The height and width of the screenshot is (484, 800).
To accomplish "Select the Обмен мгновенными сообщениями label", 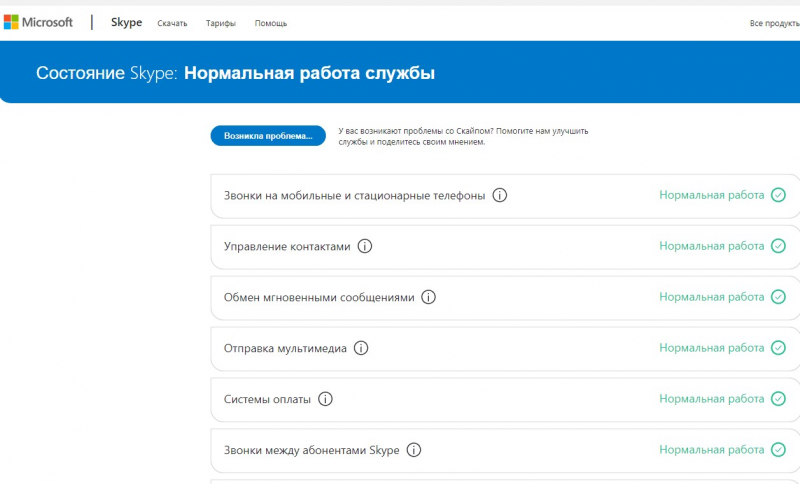I will 319,298.
